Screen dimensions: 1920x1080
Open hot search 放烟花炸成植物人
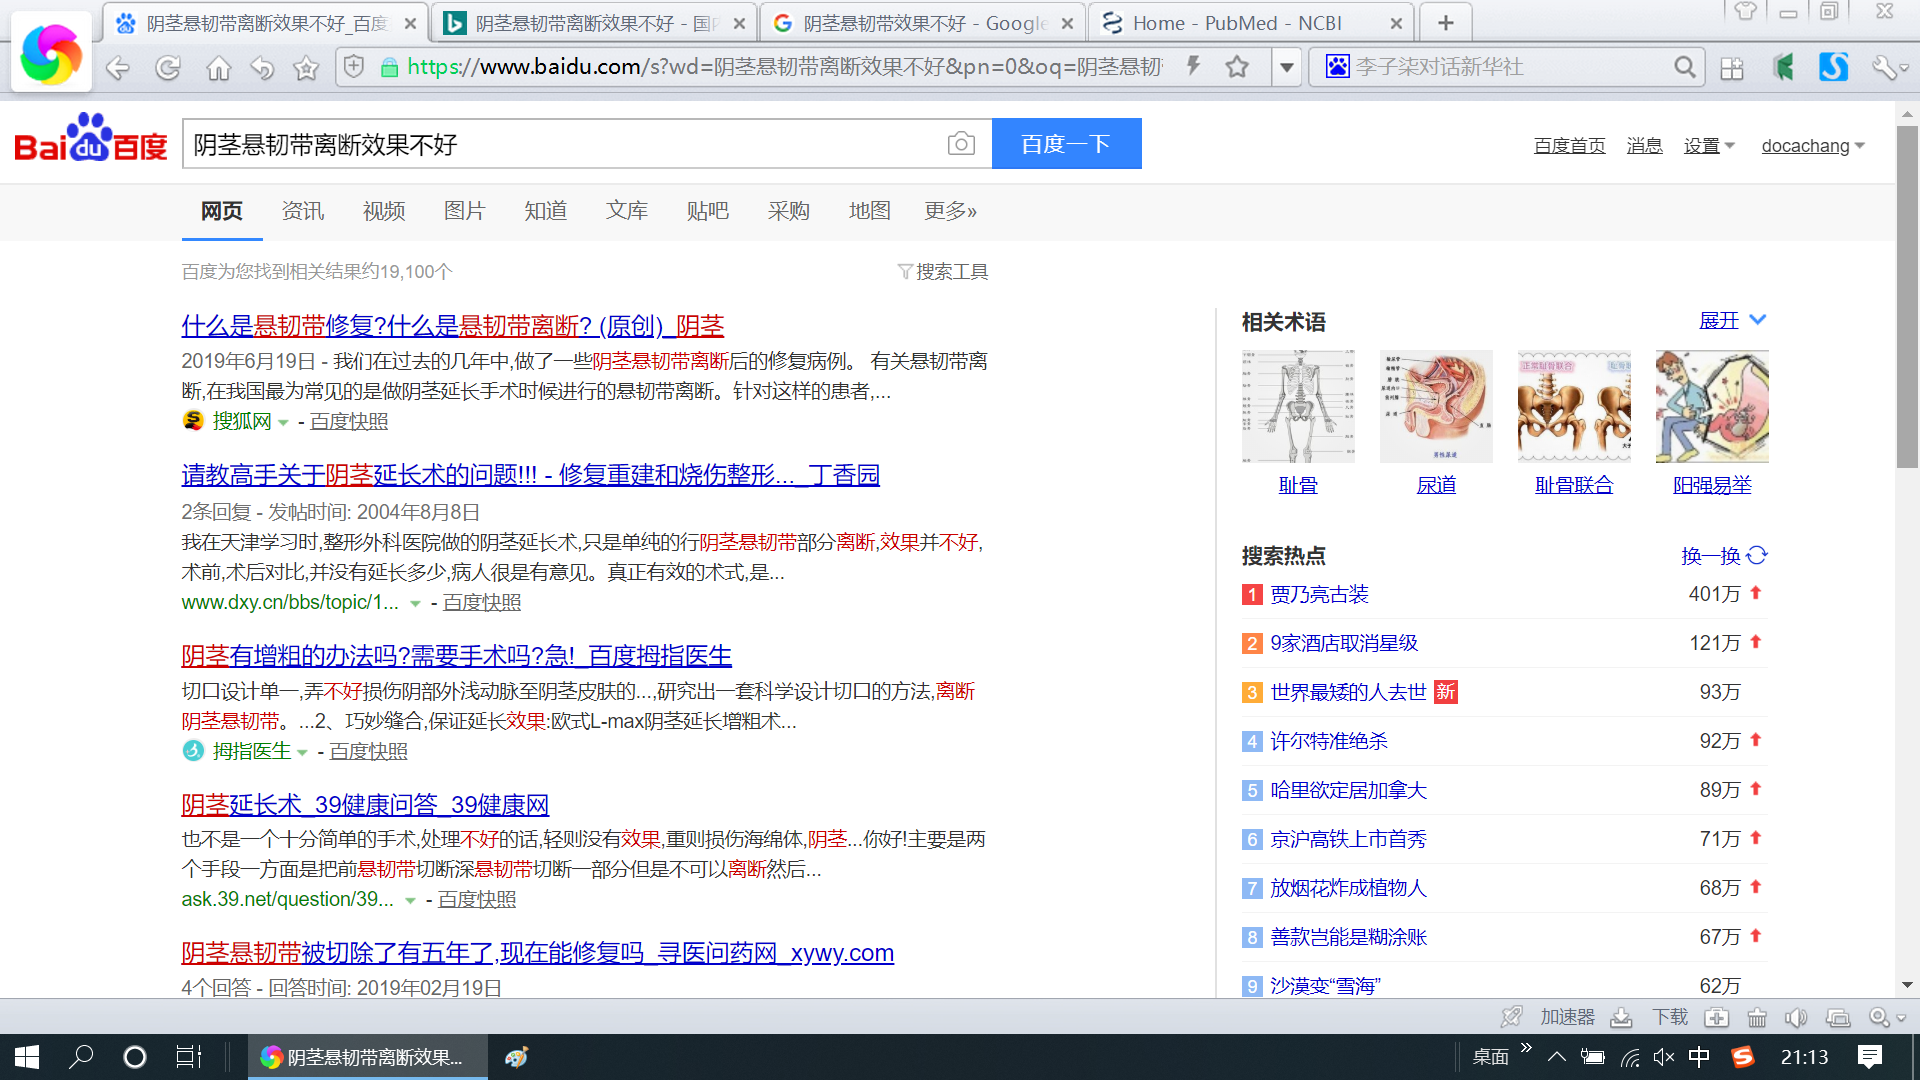click(1348, 888)
